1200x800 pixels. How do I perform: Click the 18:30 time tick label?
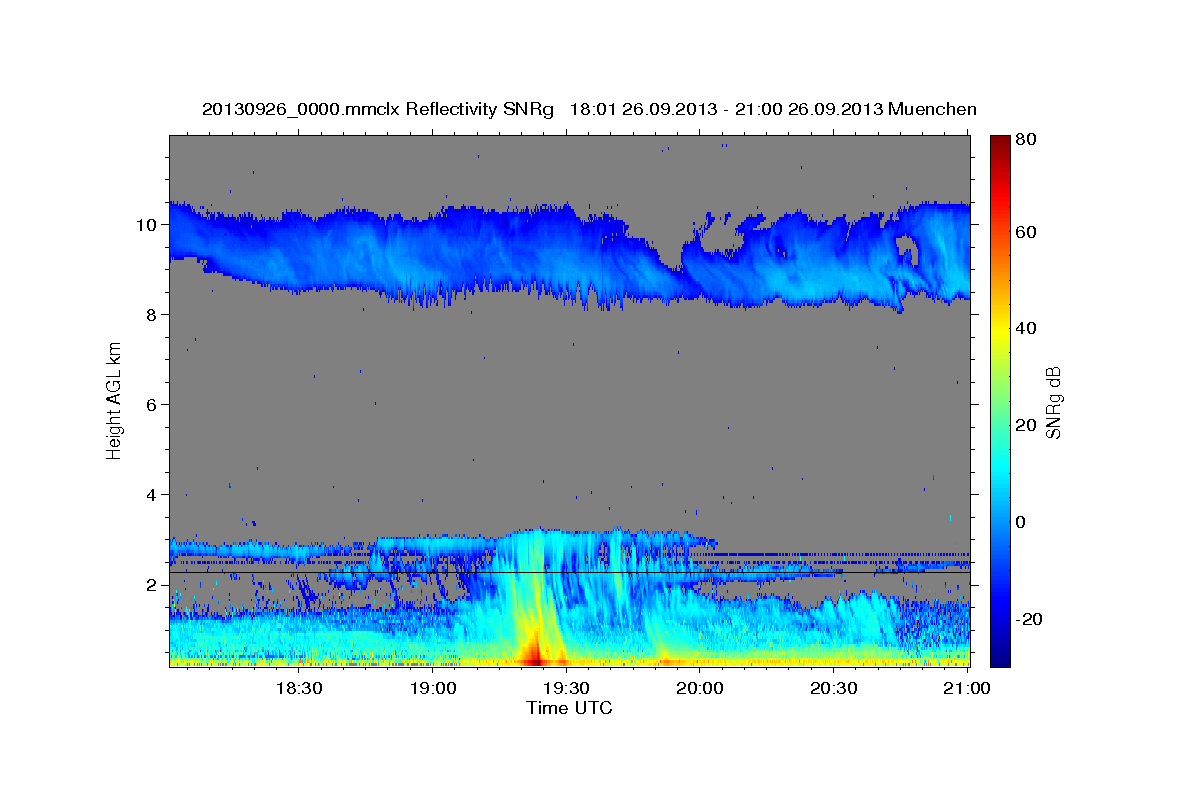299,688
